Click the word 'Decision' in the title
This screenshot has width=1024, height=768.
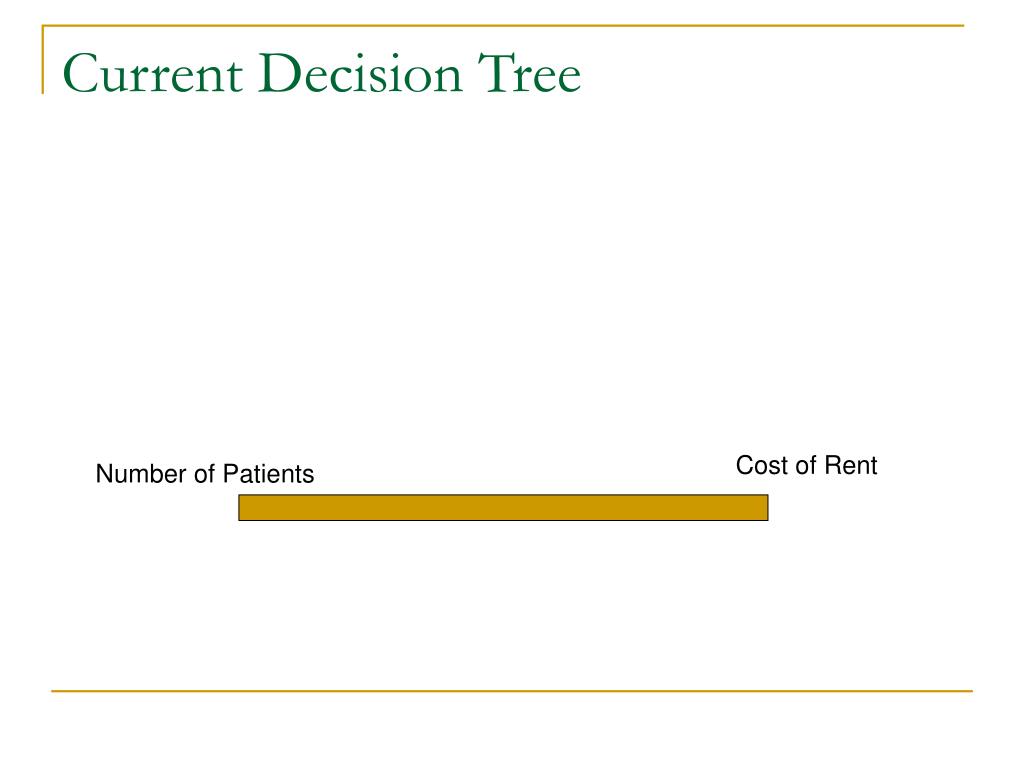[360, 73]
